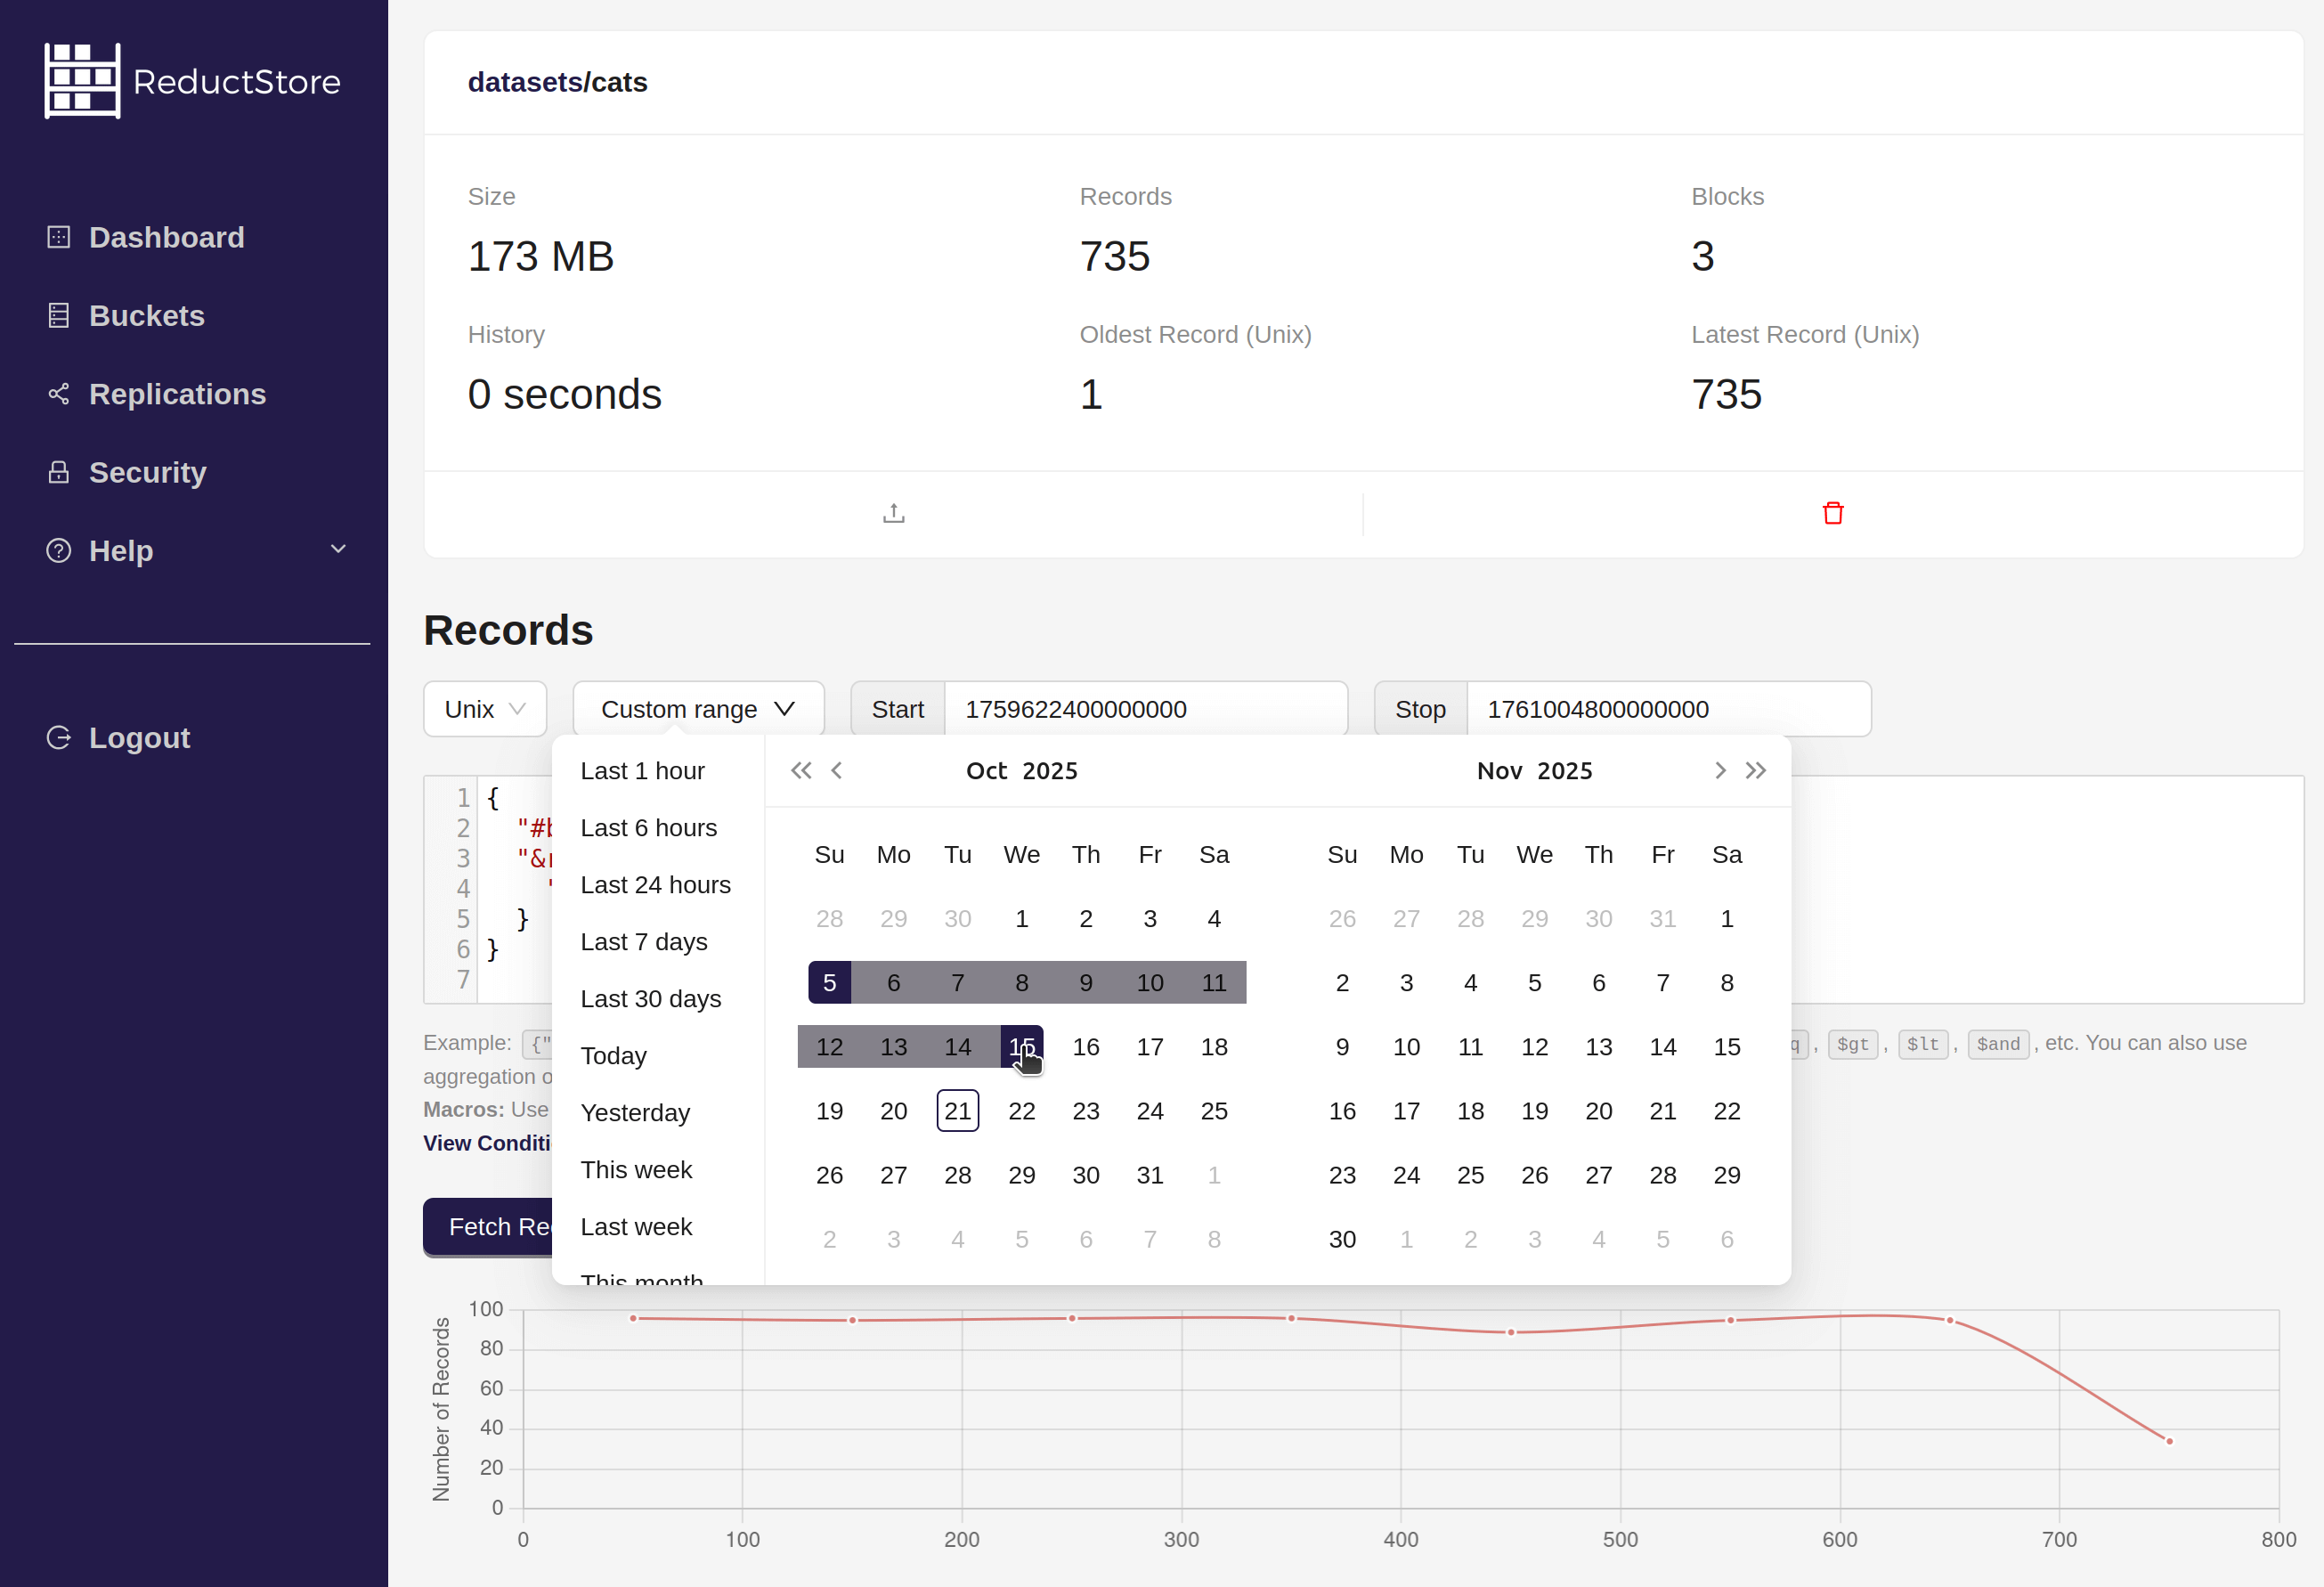This screenshot has width=2324, height=1587.
Task: Pick Yesterday from the range options
Action: tap(635, 1112)
